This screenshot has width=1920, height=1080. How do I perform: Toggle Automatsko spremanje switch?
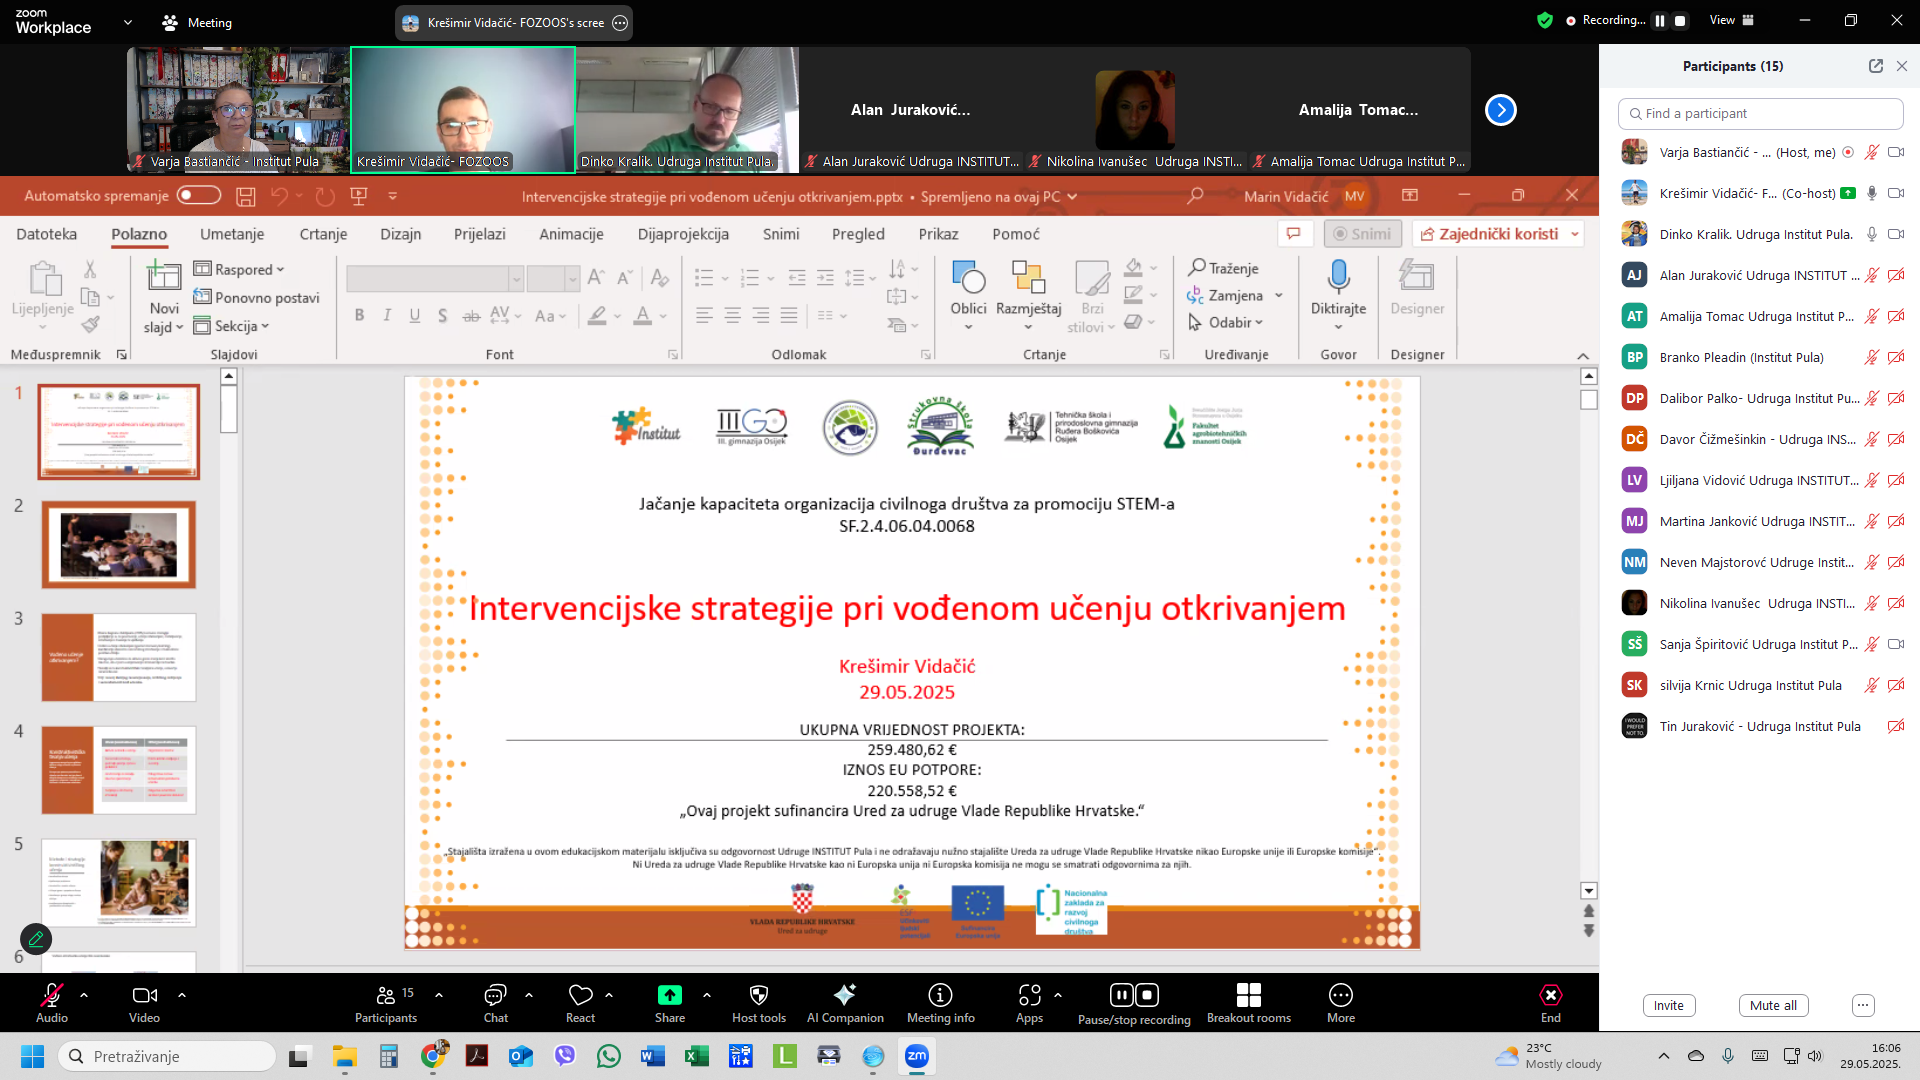pyautogui.click(x=199, y=196)
